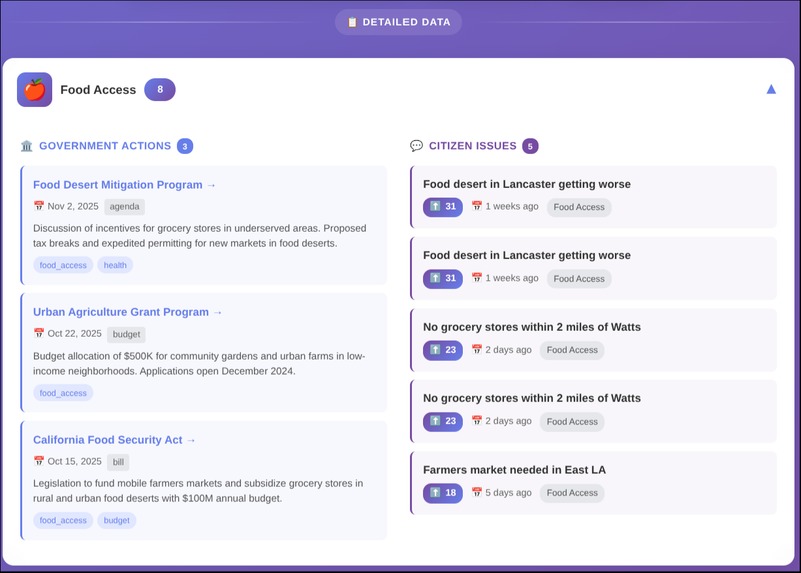Click the Citizen Issues heading text

click(473, 146)
